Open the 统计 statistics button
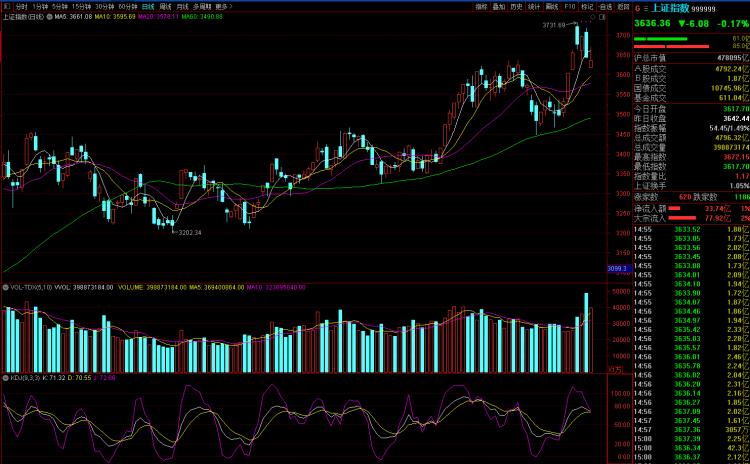 [x=534, y=7]
